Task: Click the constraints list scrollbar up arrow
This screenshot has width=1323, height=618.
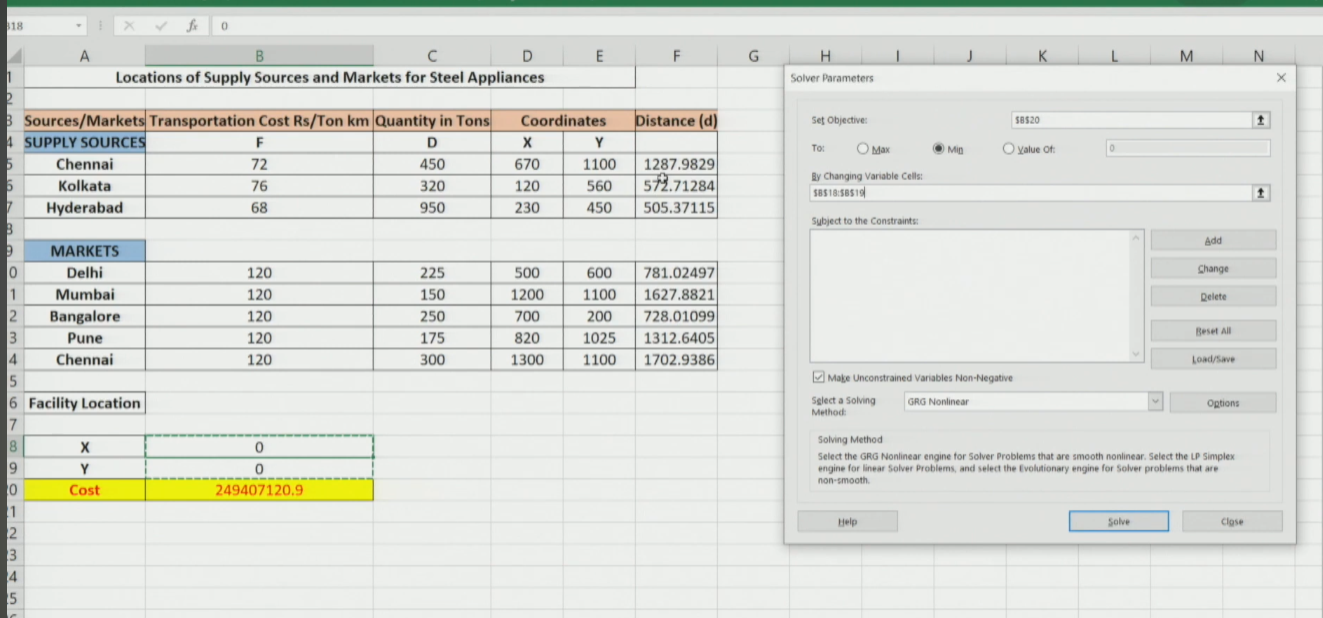Action: click(1136, 237)
